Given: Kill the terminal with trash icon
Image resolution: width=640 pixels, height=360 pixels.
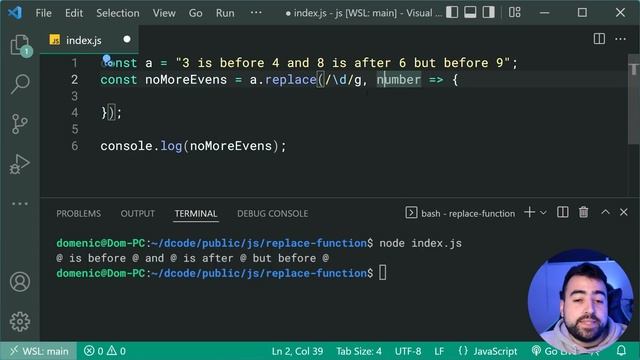Looking at the screenshot, I should click(584, 212).
